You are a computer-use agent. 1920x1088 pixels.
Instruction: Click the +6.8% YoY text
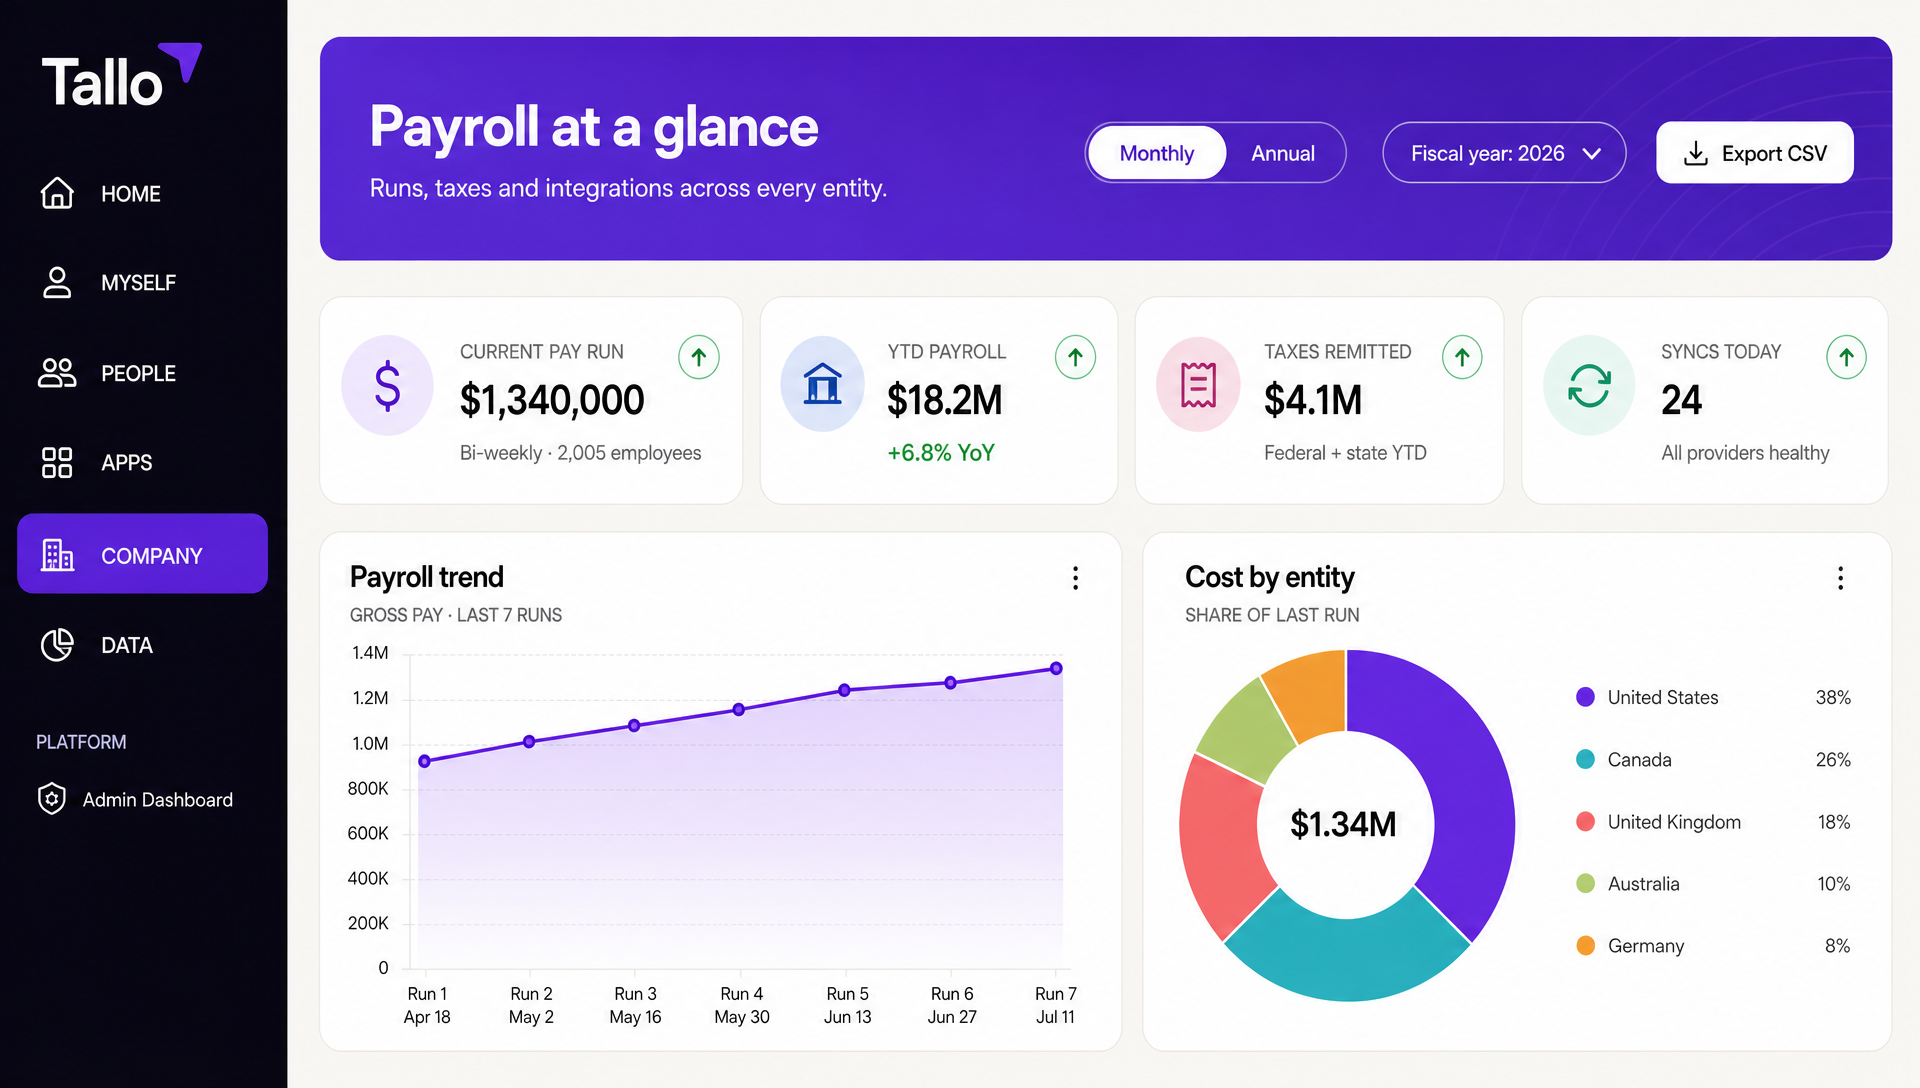941,453
